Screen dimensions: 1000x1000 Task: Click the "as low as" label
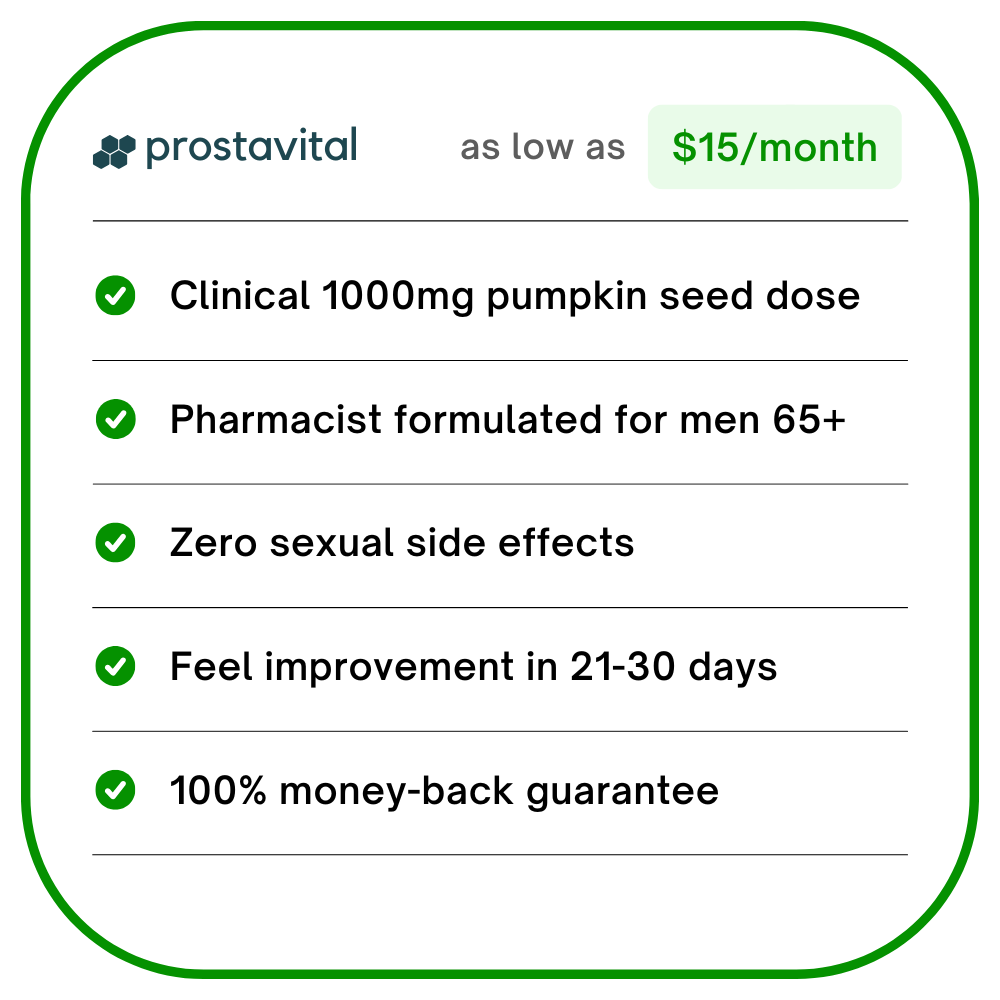[x=542, y=148]
